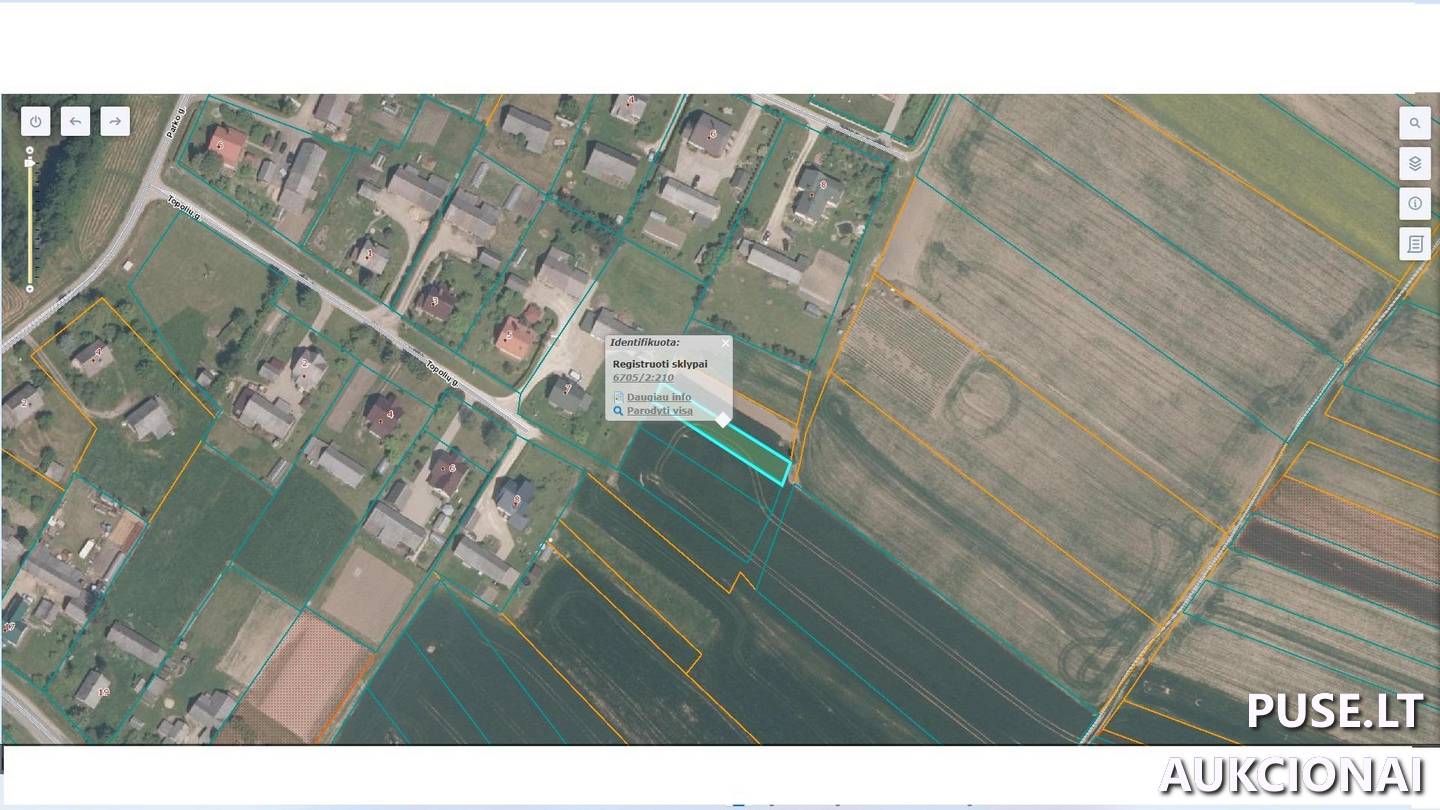Screen dimensions: 1440x810
Task: Close the Identifikuota popup
Action: pyautogui.click(x=726, y=343)
